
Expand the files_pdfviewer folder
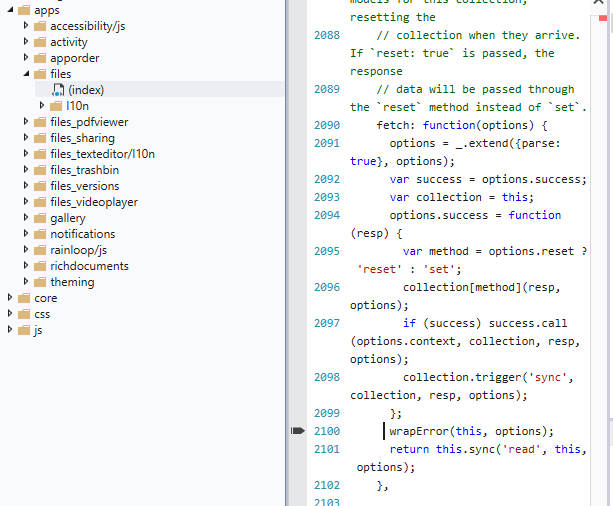tap(26, 122)
